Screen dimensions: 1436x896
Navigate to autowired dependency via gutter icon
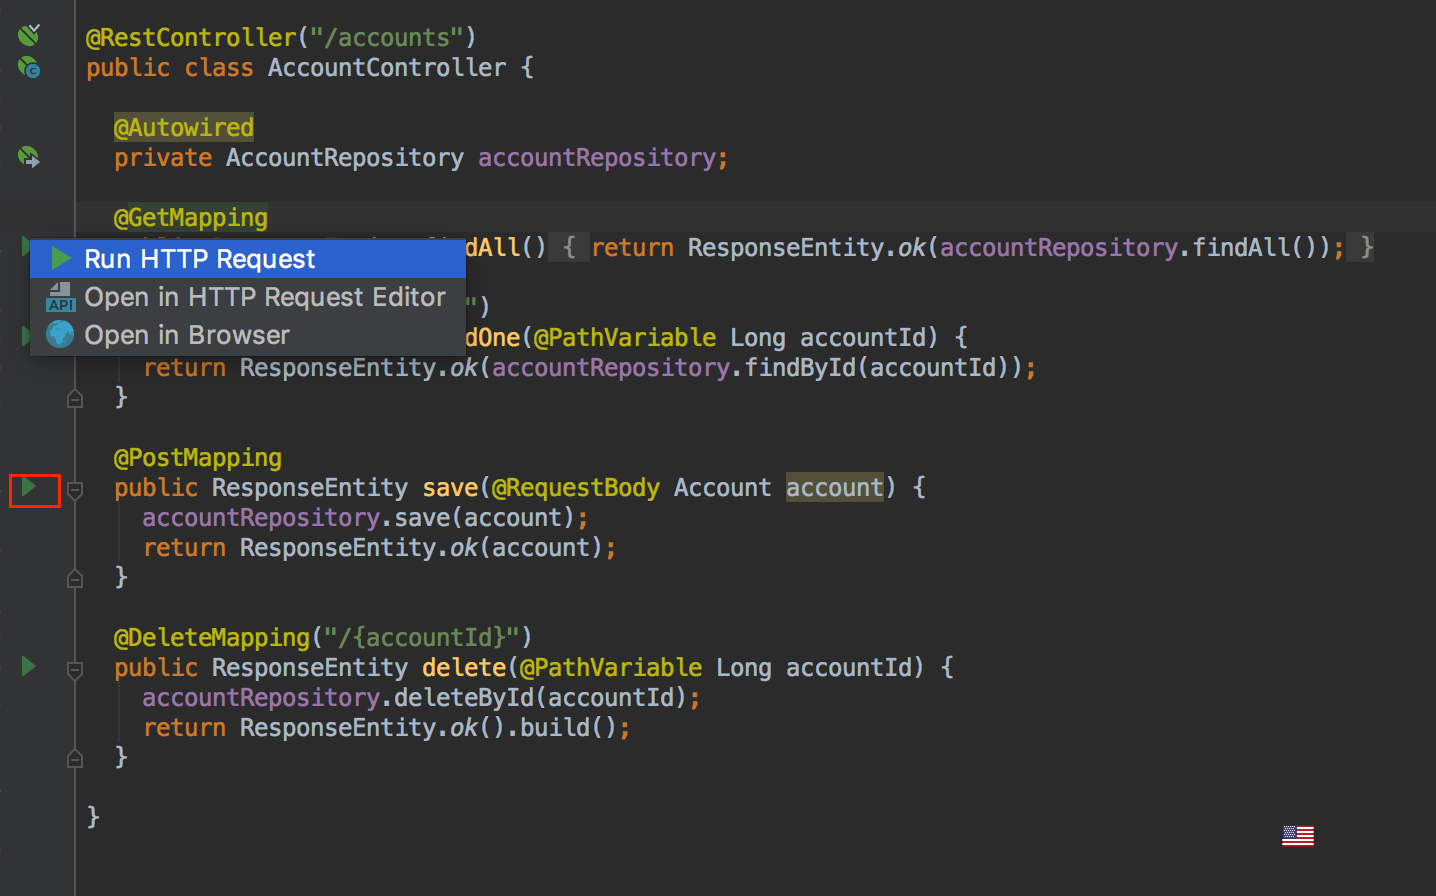pos(29,157)
